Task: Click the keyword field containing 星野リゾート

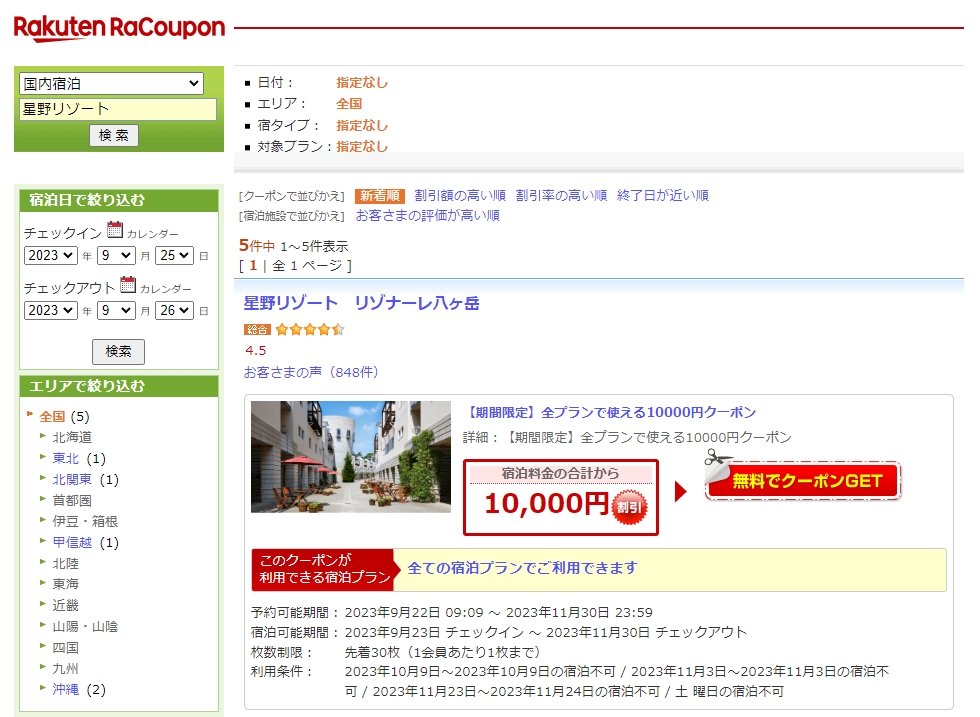Action: 118,109
